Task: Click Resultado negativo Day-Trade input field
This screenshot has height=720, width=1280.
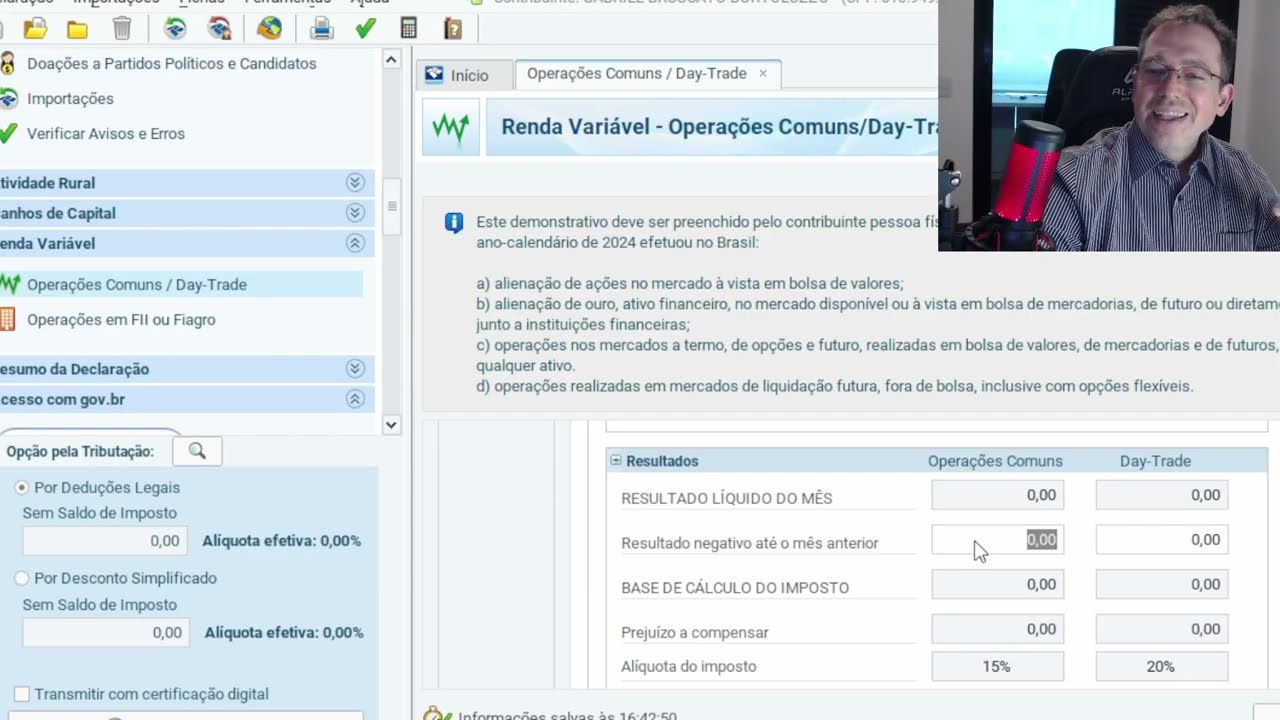Action: point(1162,540)
